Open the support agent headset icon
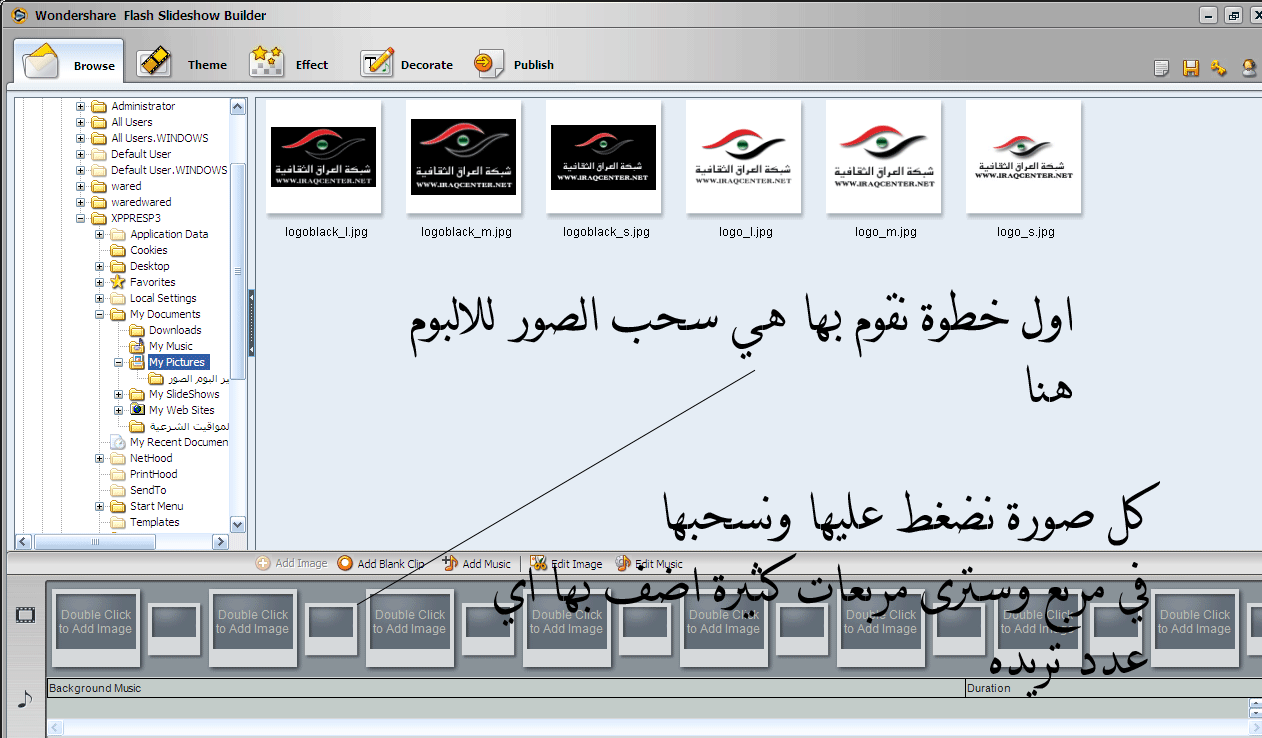The height and width of the screenshot is (738, 1262). 1249,68
